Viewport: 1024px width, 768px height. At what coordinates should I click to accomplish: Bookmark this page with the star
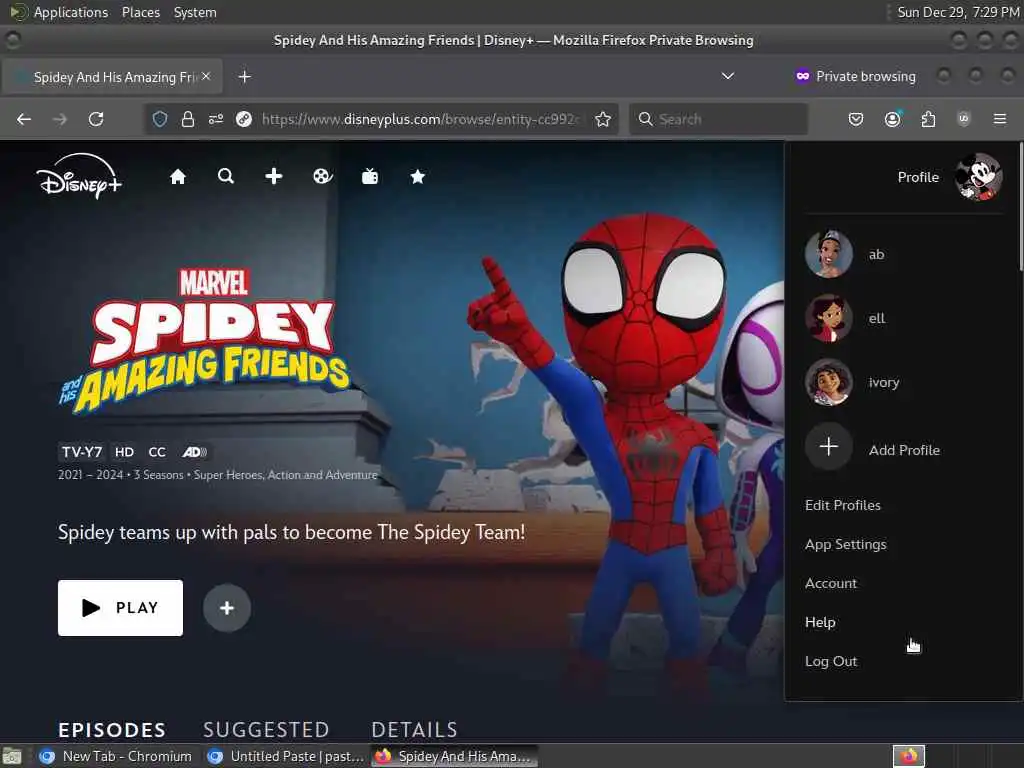pos(603,119)
